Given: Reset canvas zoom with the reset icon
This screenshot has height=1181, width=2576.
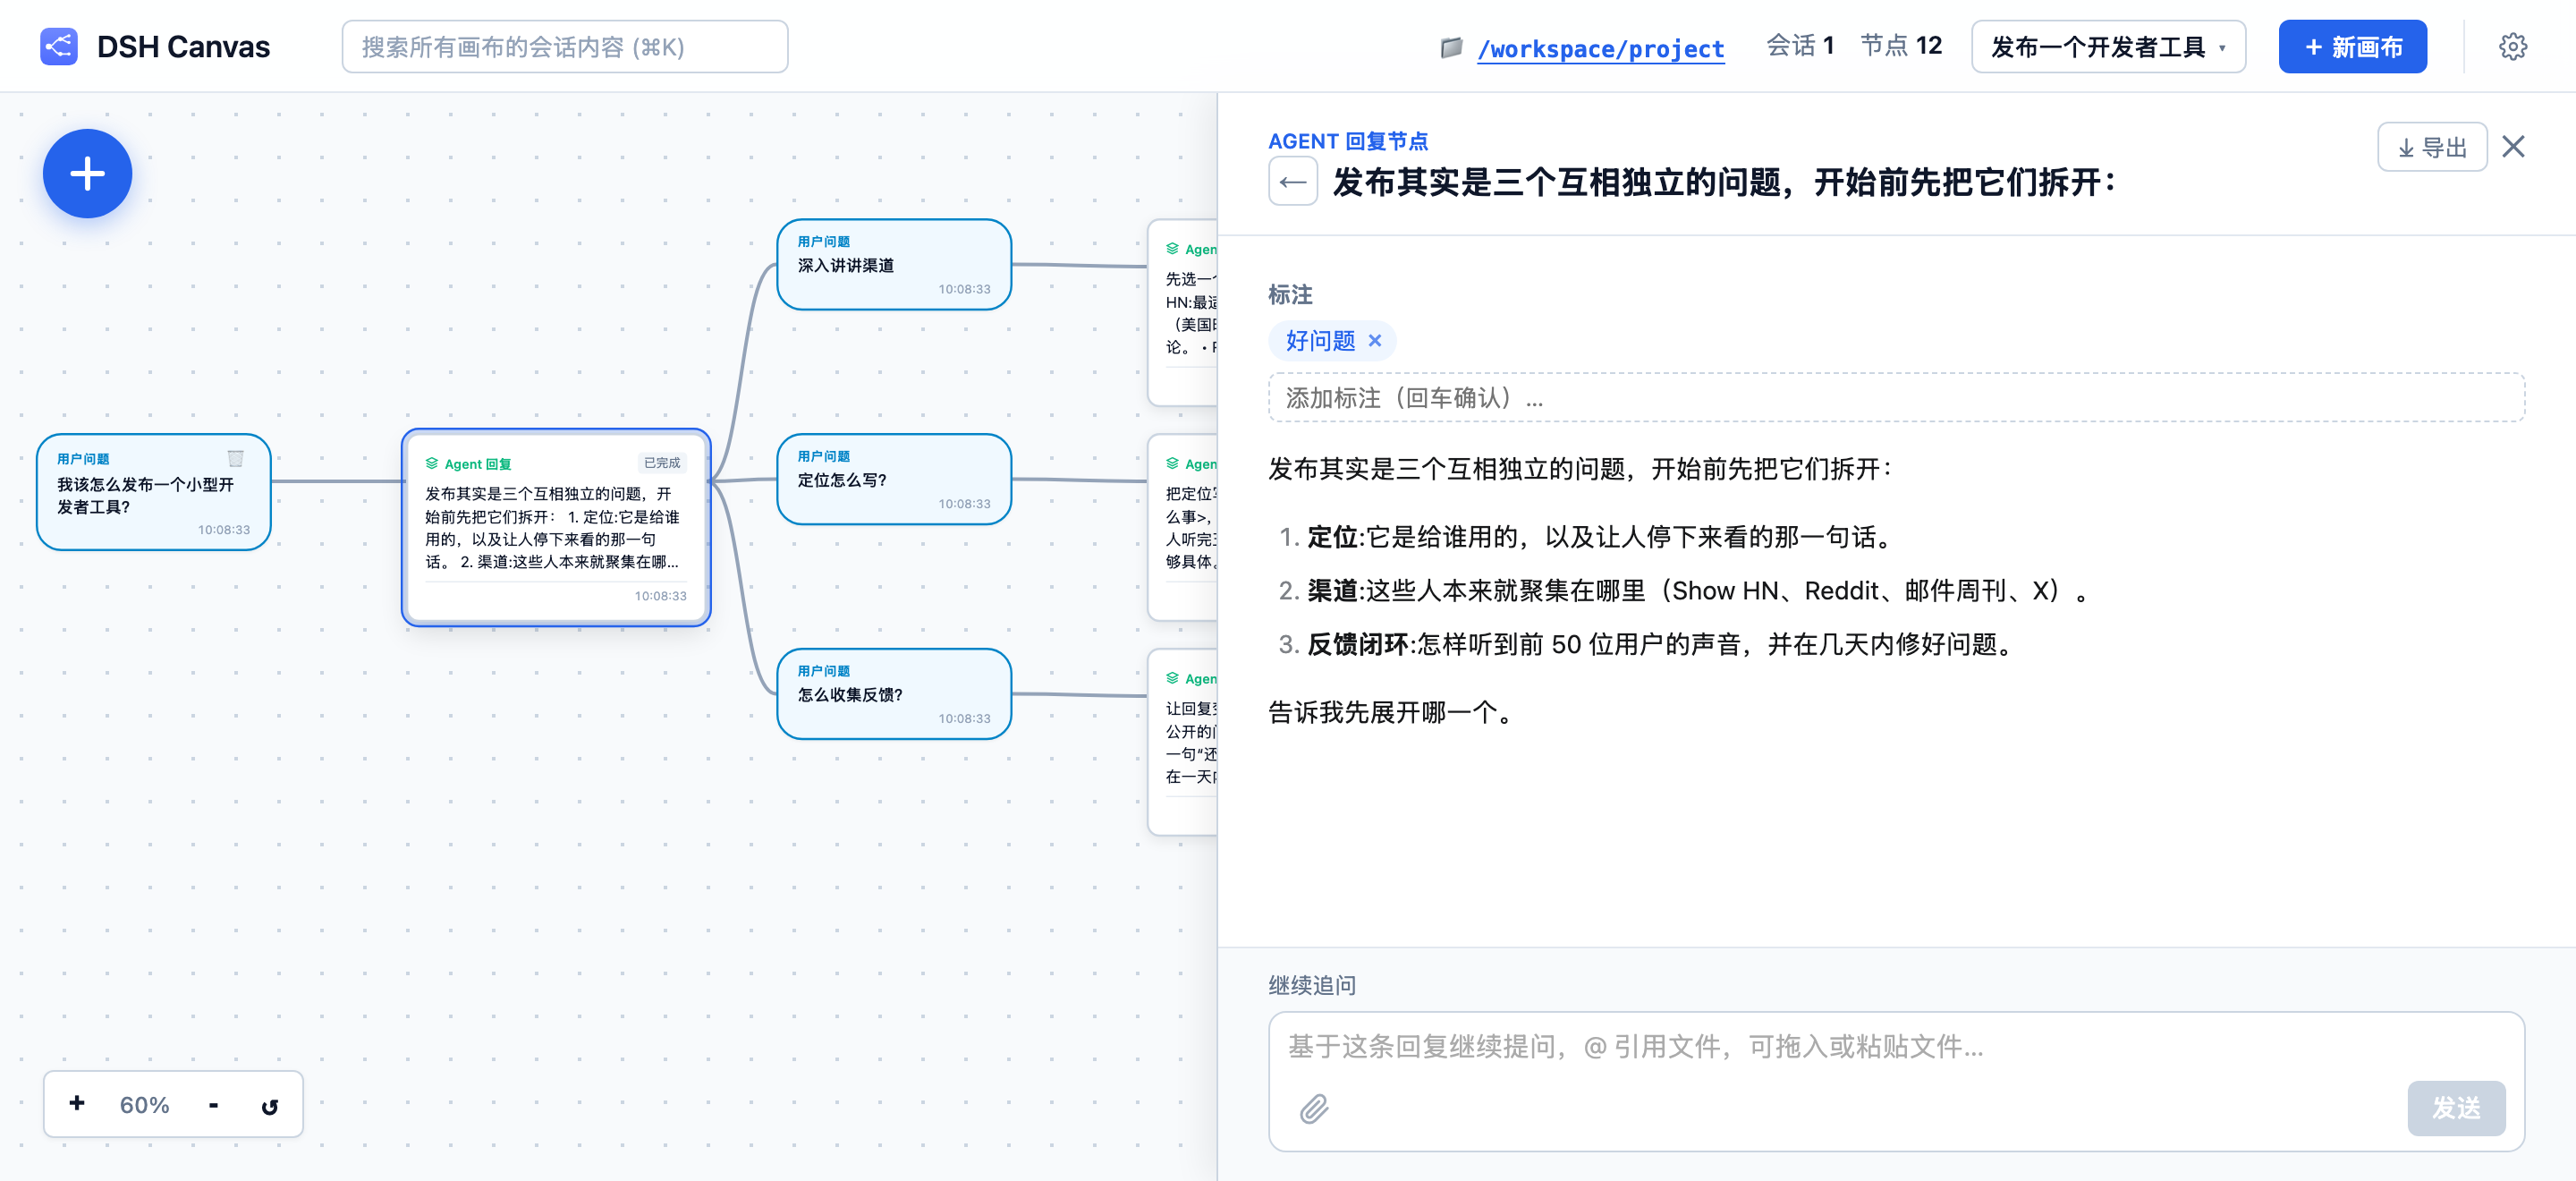Looking at the screenshot, I should pos(269,1105).
